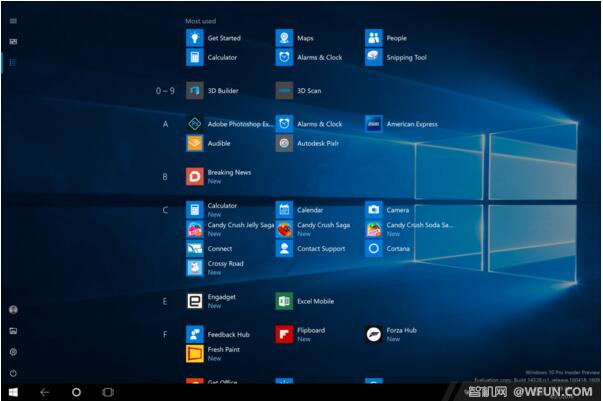Screen dimensions: 603x401
Task: Click the "0 – 9" group header
Action: tap(165, 91)
